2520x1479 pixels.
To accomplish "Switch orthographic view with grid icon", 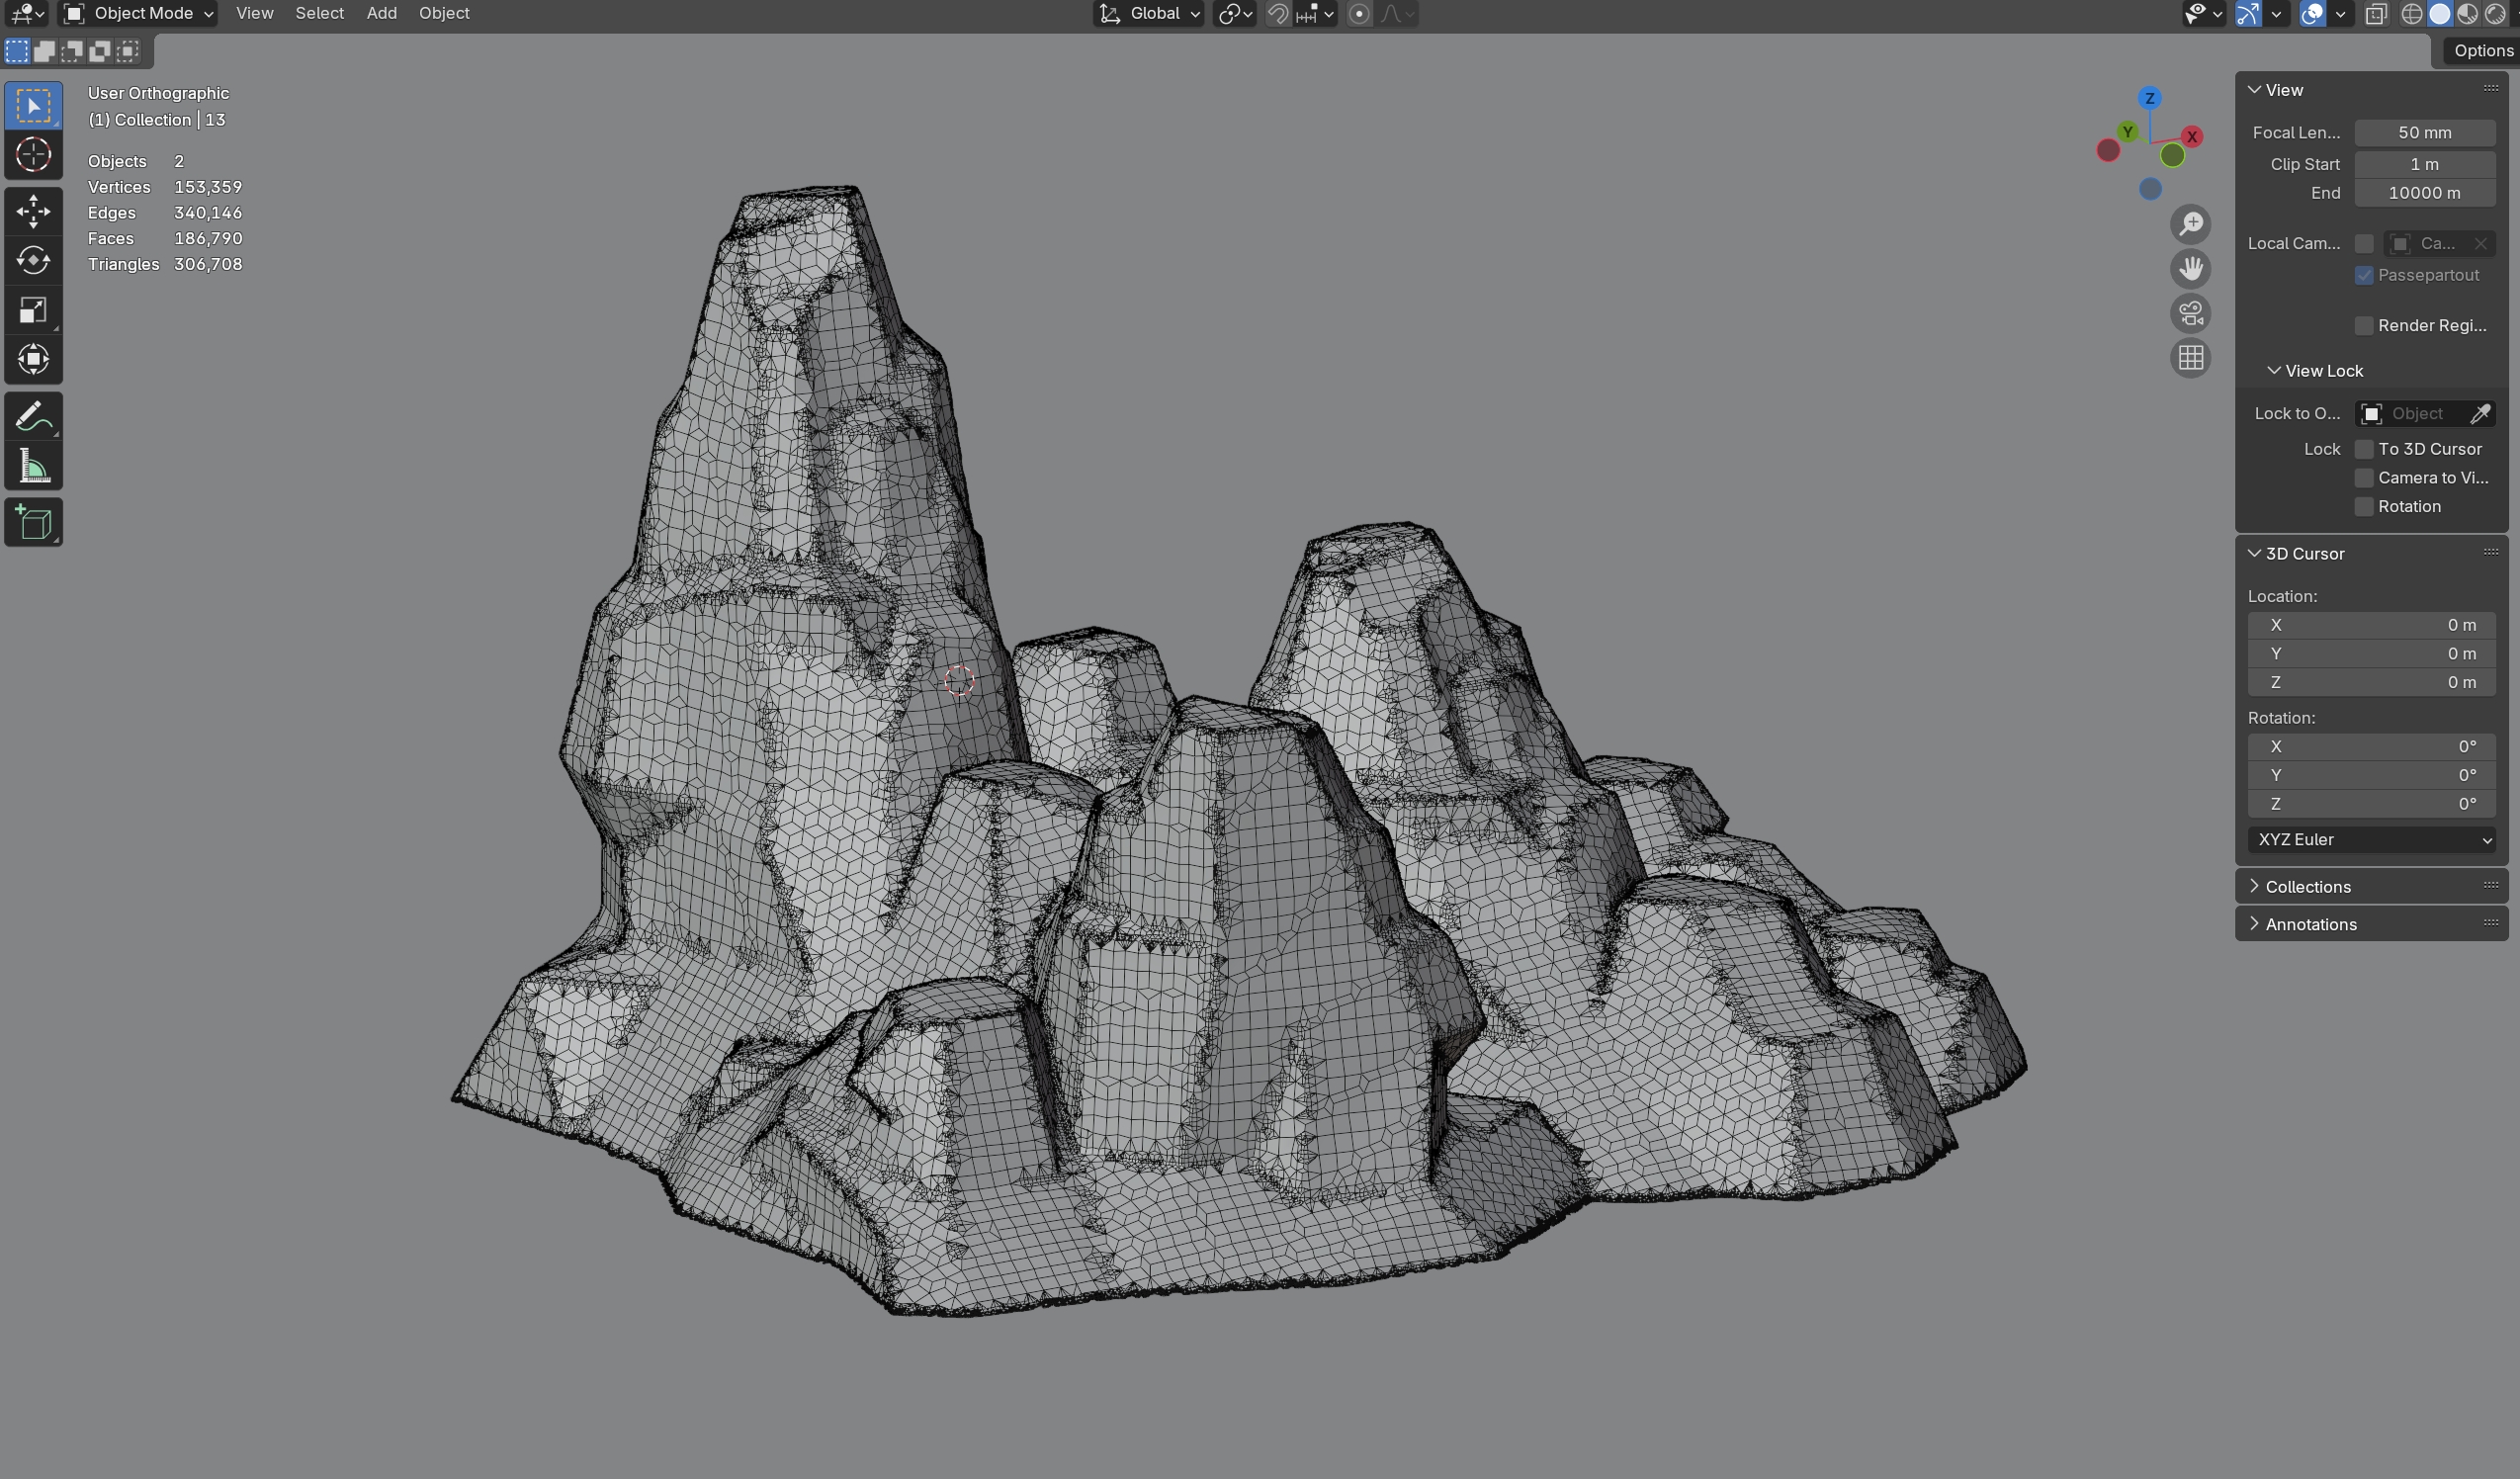I will (2190, 358).
